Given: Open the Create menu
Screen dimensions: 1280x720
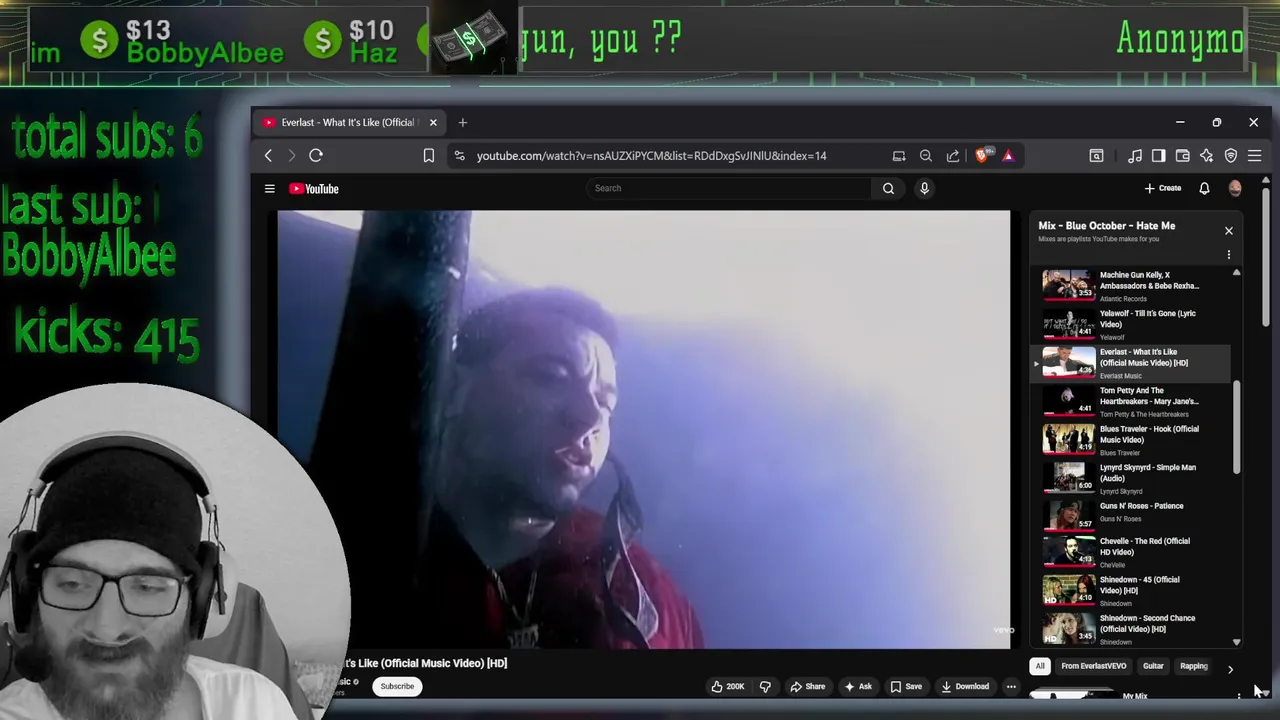Looking at the screenshot, I should coord(1163,188).
